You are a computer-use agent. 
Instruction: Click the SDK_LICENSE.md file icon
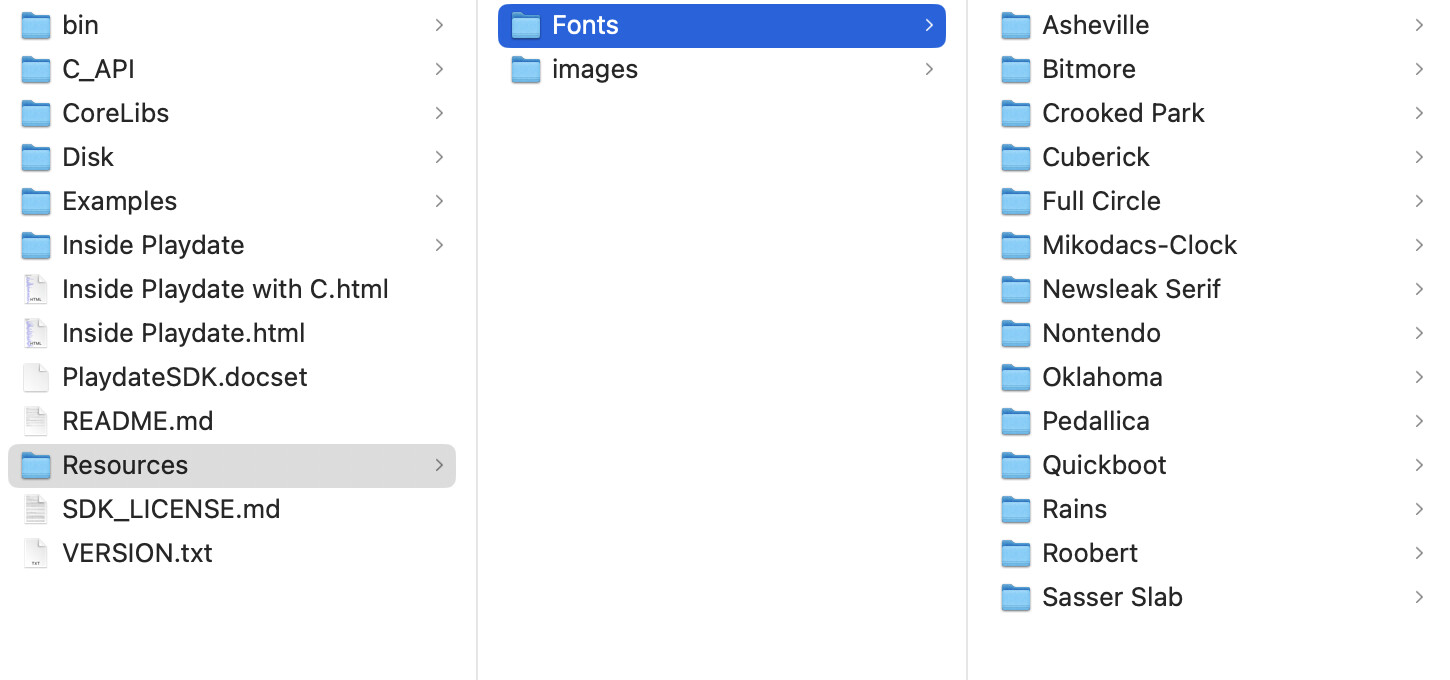point(36,509)
